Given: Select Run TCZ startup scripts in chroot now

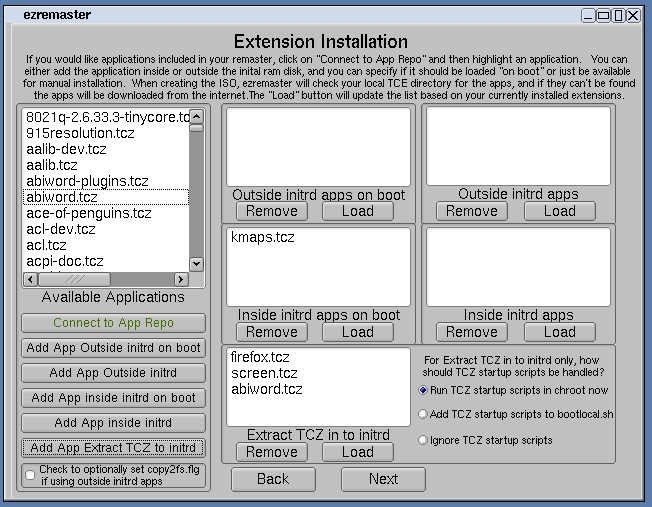Looking at the screenshot, I should 424,390.
